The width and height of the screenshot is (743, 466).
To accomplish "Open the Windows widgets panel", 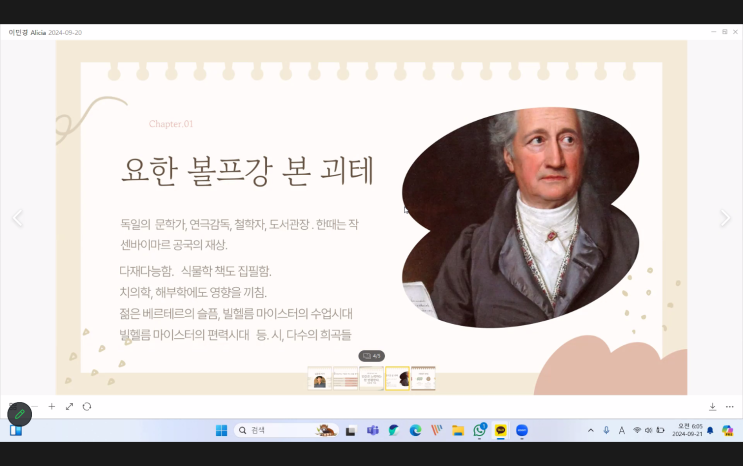I will pos(16,430).
